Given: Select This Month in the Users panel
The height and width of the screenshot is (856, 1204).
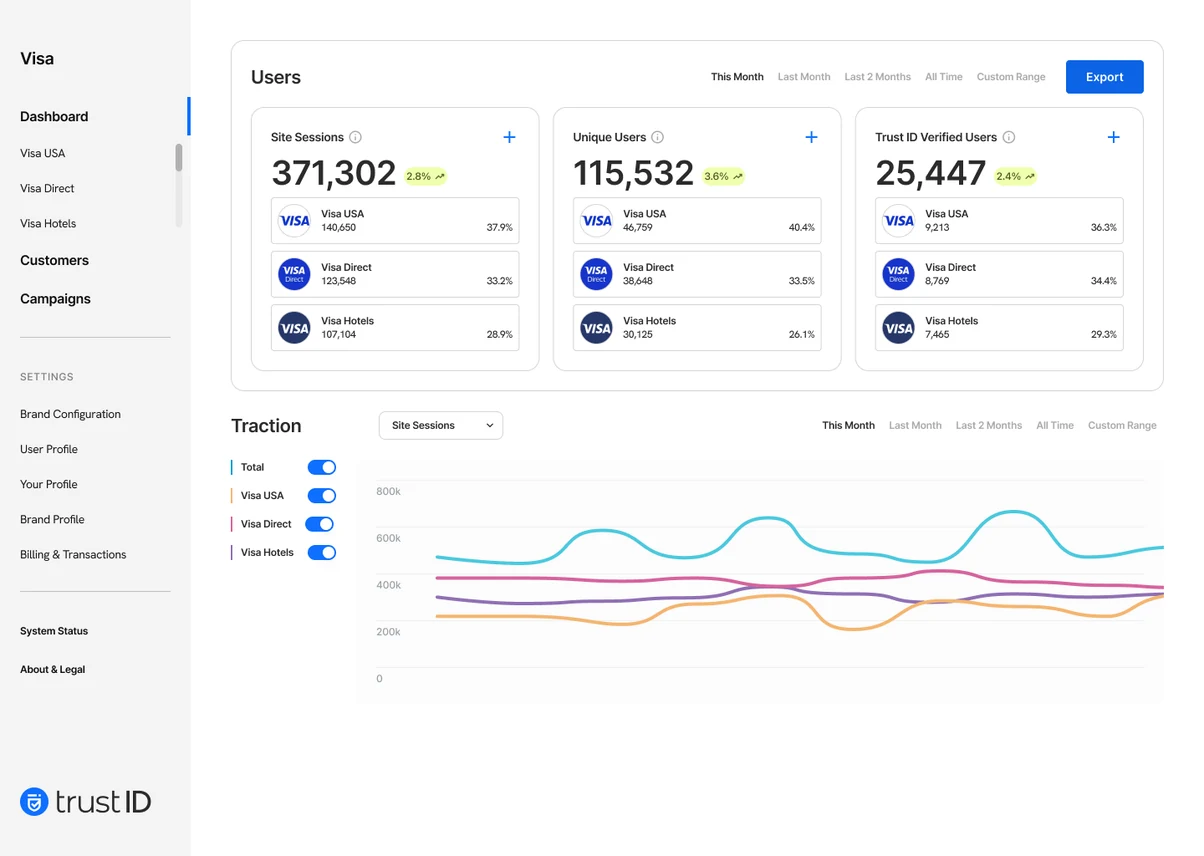Looking at the screenshot, I should pyautogui.click(x=737, y=77).
